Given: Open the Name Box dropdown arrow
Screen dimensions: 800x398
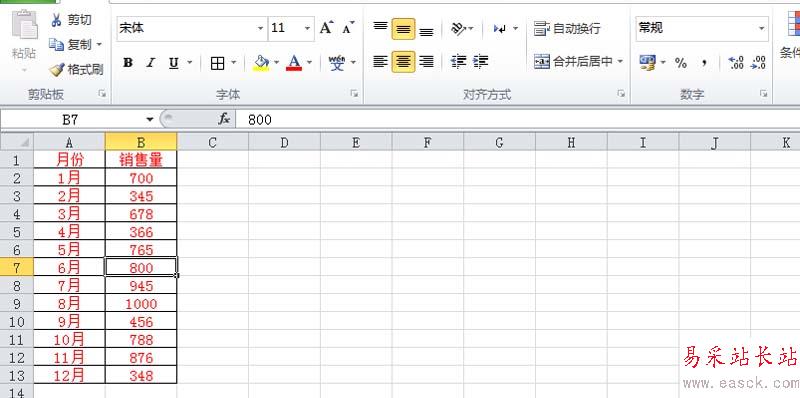Looking at the screenshot, I should pos(149,120).
